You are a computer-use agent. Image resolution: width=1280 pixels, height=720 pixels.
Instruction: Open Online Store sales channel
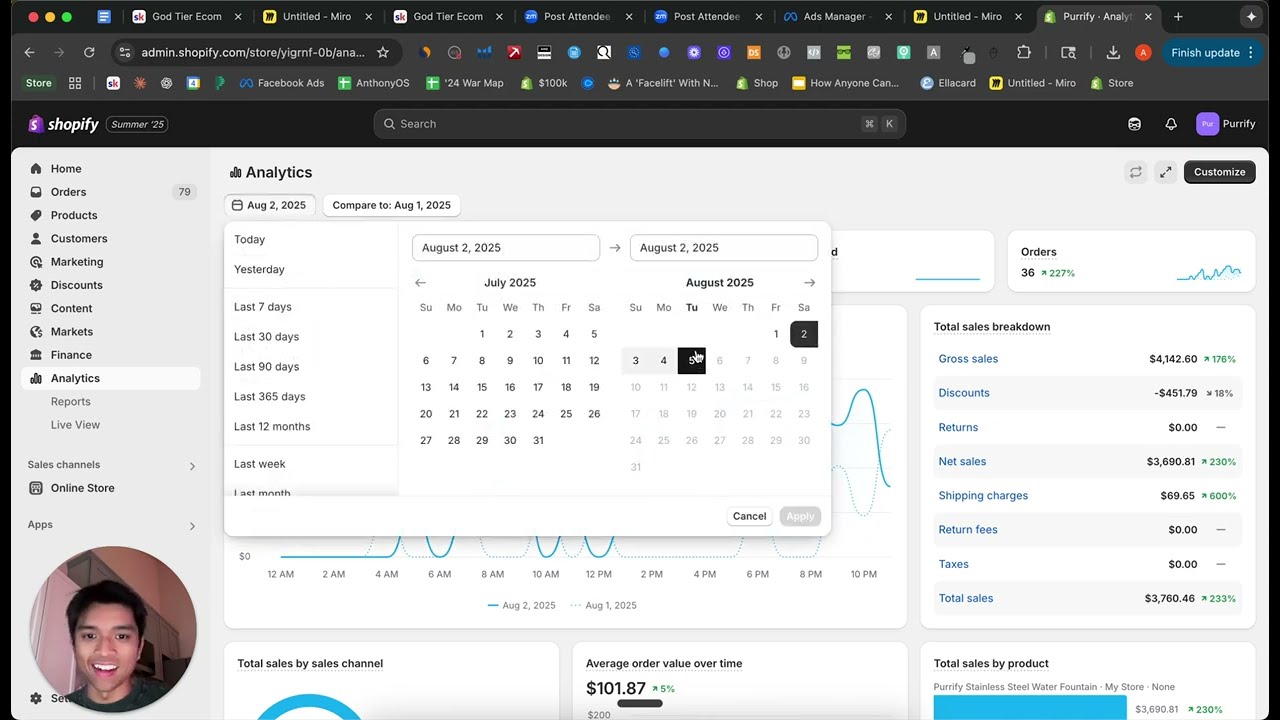pos(82,488)
